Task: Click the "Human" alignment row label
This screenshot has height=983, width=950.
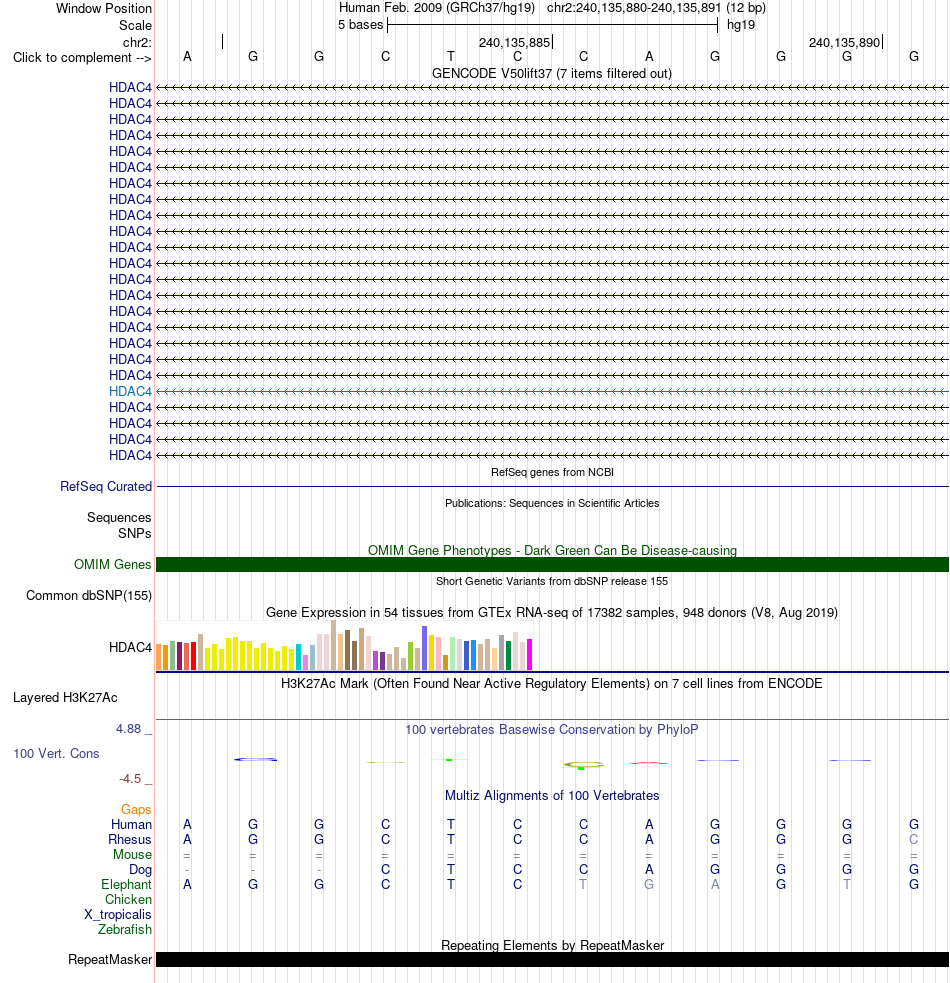Action: coord(132,824)
